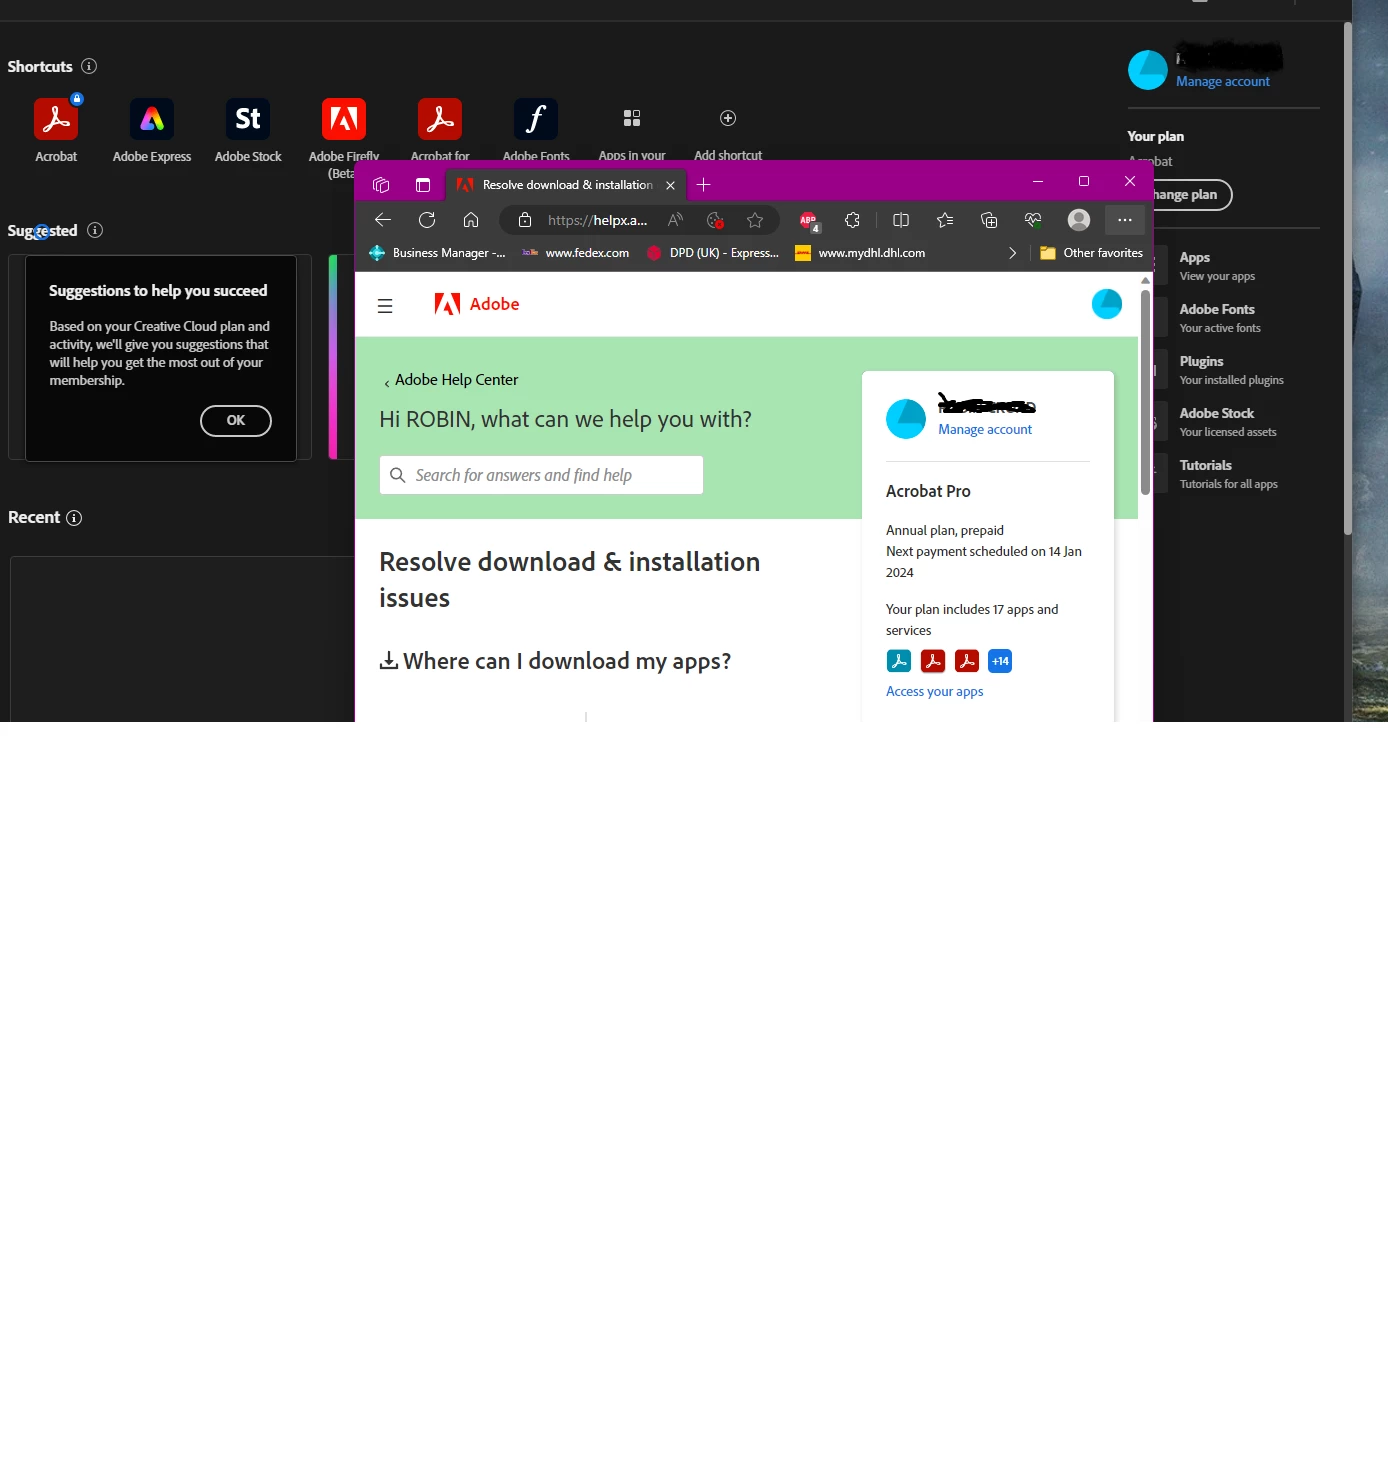Click the +14 more apps badge
This screenshot has height=1480, width=1388.
pyautogui.click(x=1000, y=661)
